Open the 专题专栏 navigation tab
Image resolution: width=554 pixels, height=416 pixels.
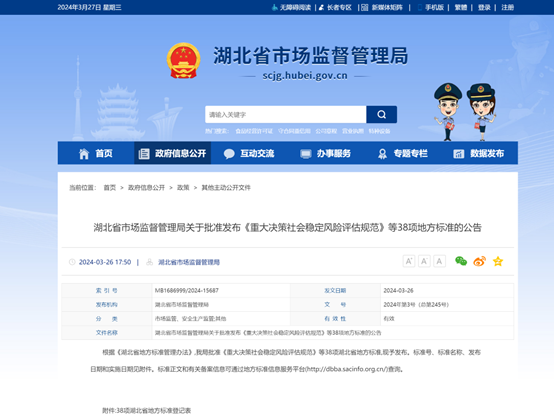click(x=402, y=153)
